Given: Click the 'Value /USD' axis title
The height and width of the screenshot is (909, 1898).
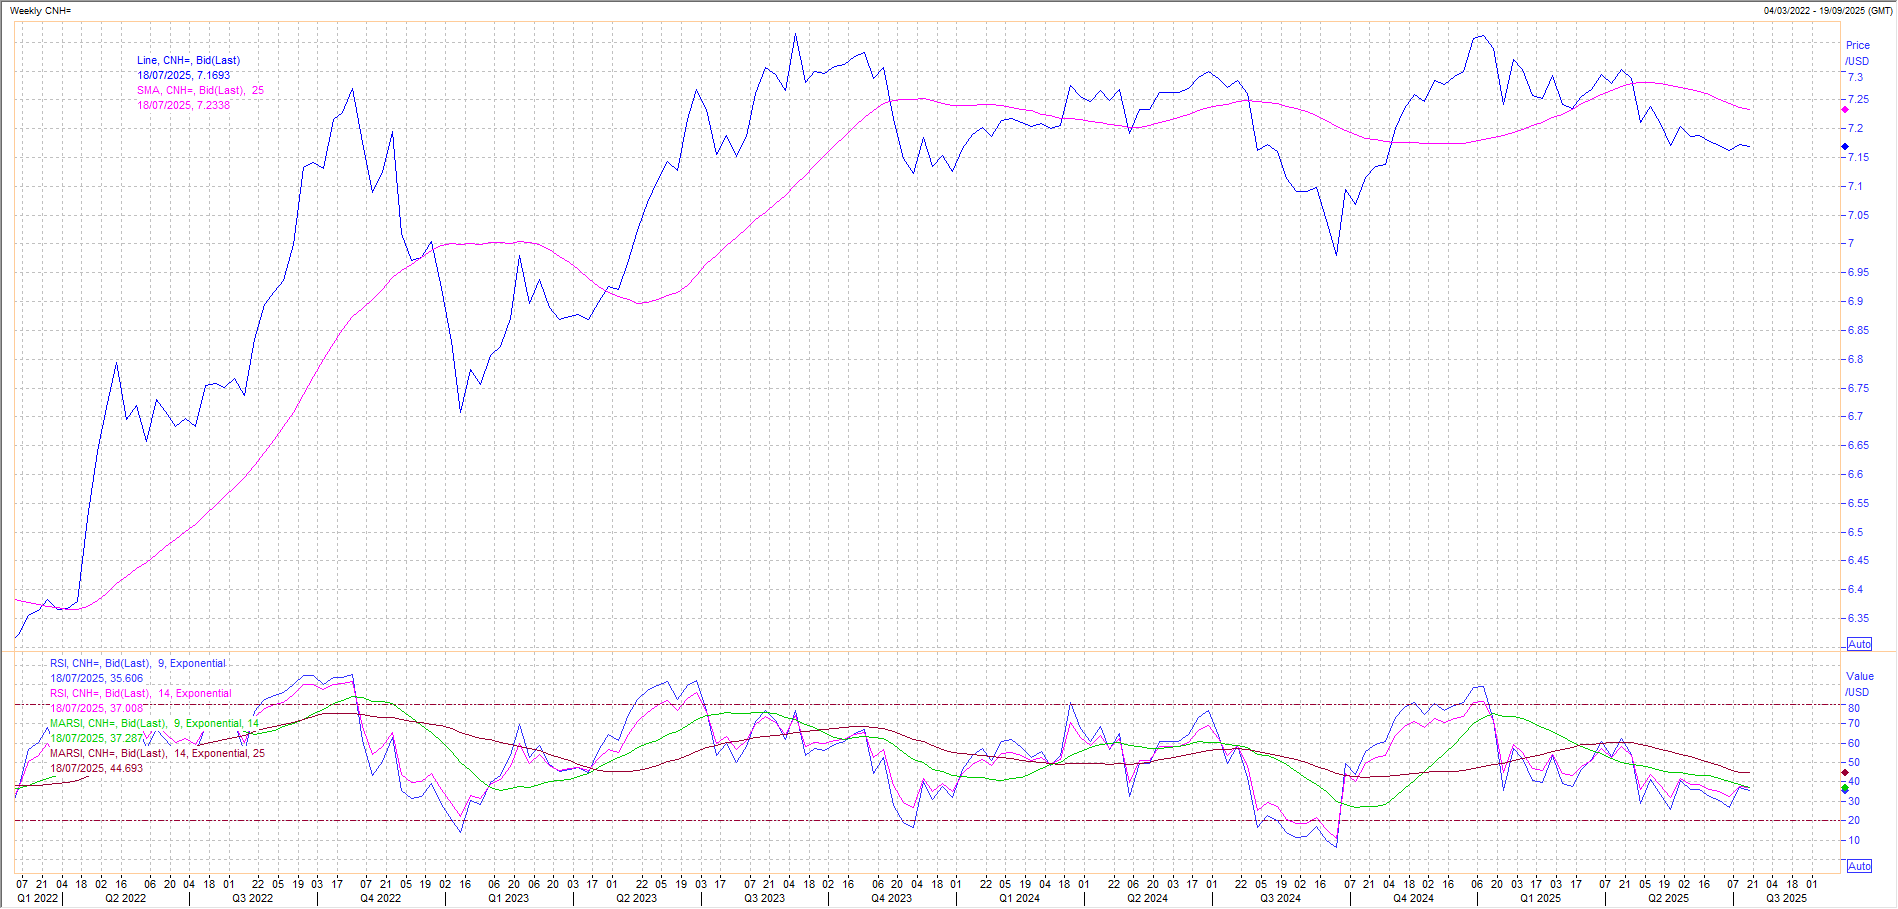Looking at the screenshot, I should click(x=1859, y=684).
